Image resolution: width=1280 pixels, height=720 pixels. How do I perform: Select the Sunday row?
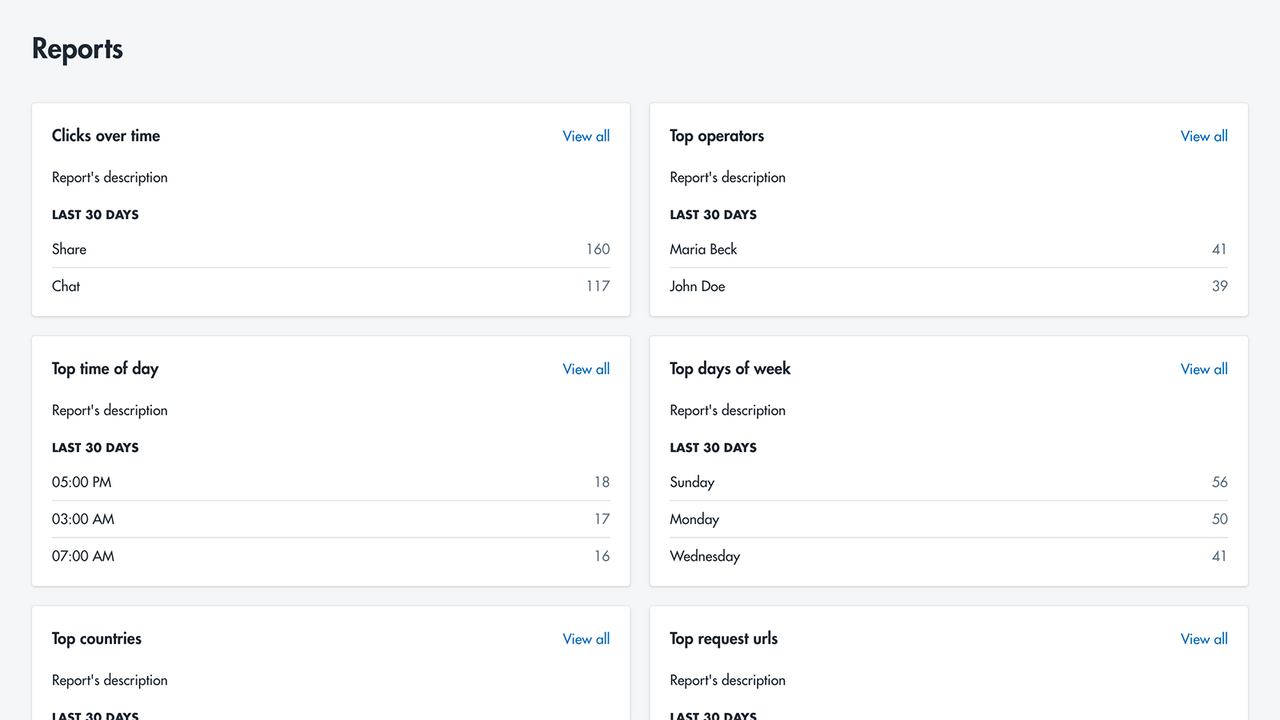click(949, 482)
